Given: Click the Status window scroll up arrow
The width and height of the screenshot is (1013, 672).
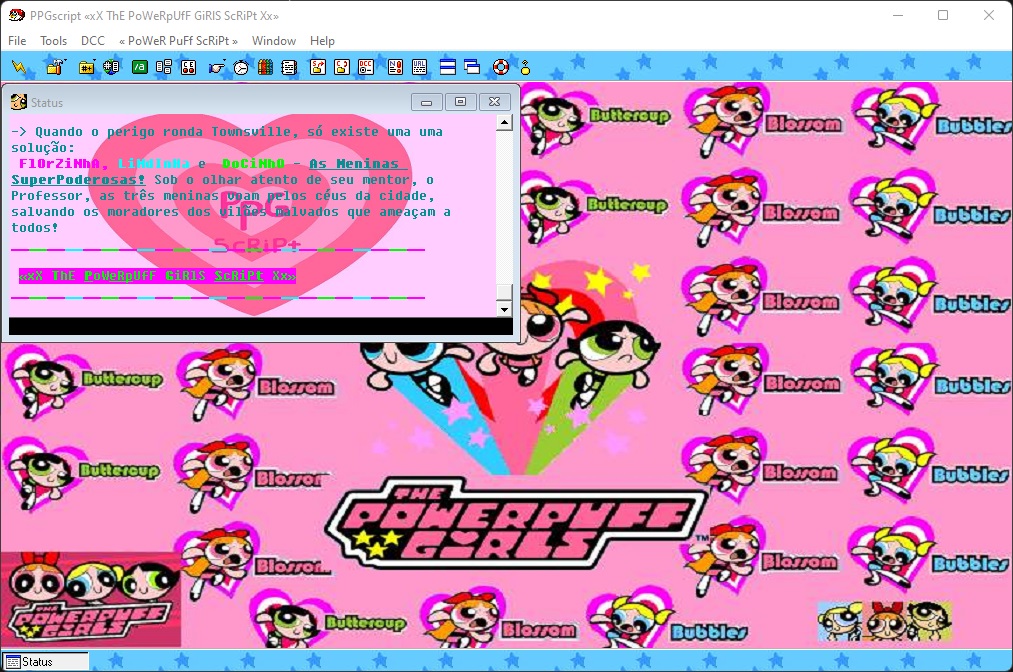Looking at the screenshot, I should tap(505, 122).
